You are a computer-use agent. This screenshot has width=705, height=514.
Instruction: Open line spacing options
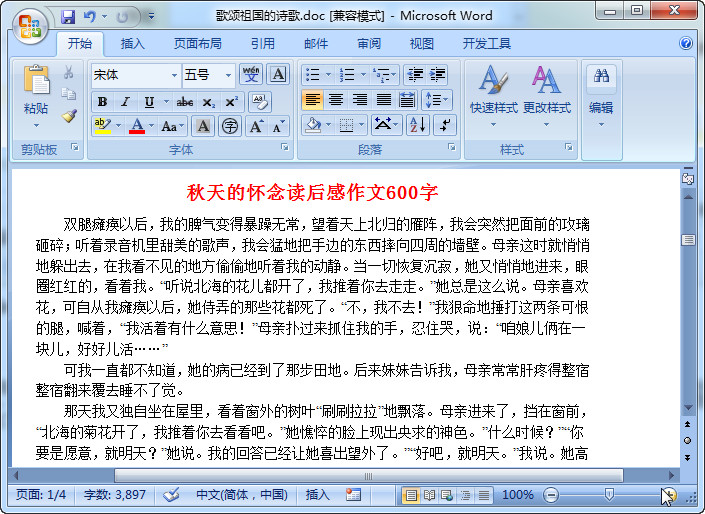[x=437, y=99]
